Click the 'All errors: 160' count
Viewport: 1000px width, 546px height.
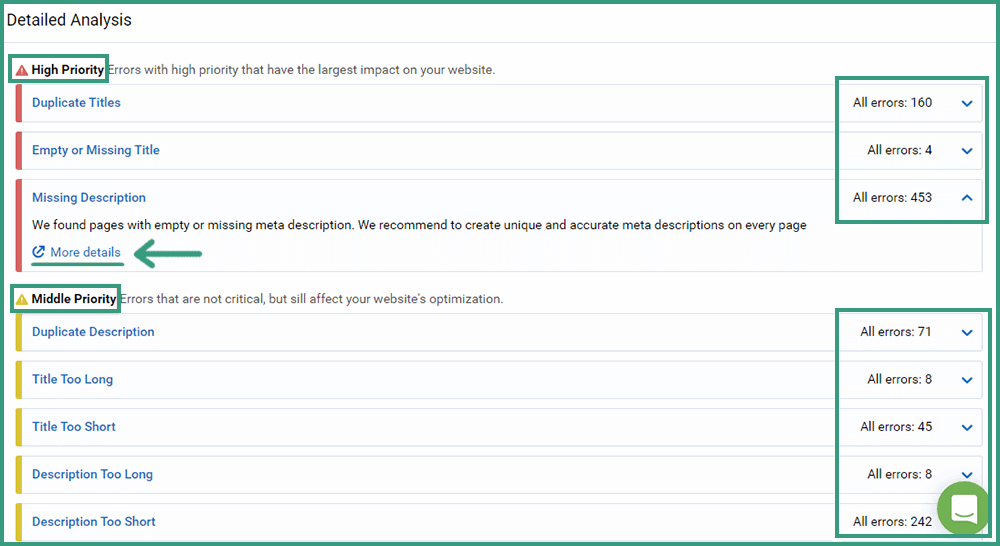[892, 103]
